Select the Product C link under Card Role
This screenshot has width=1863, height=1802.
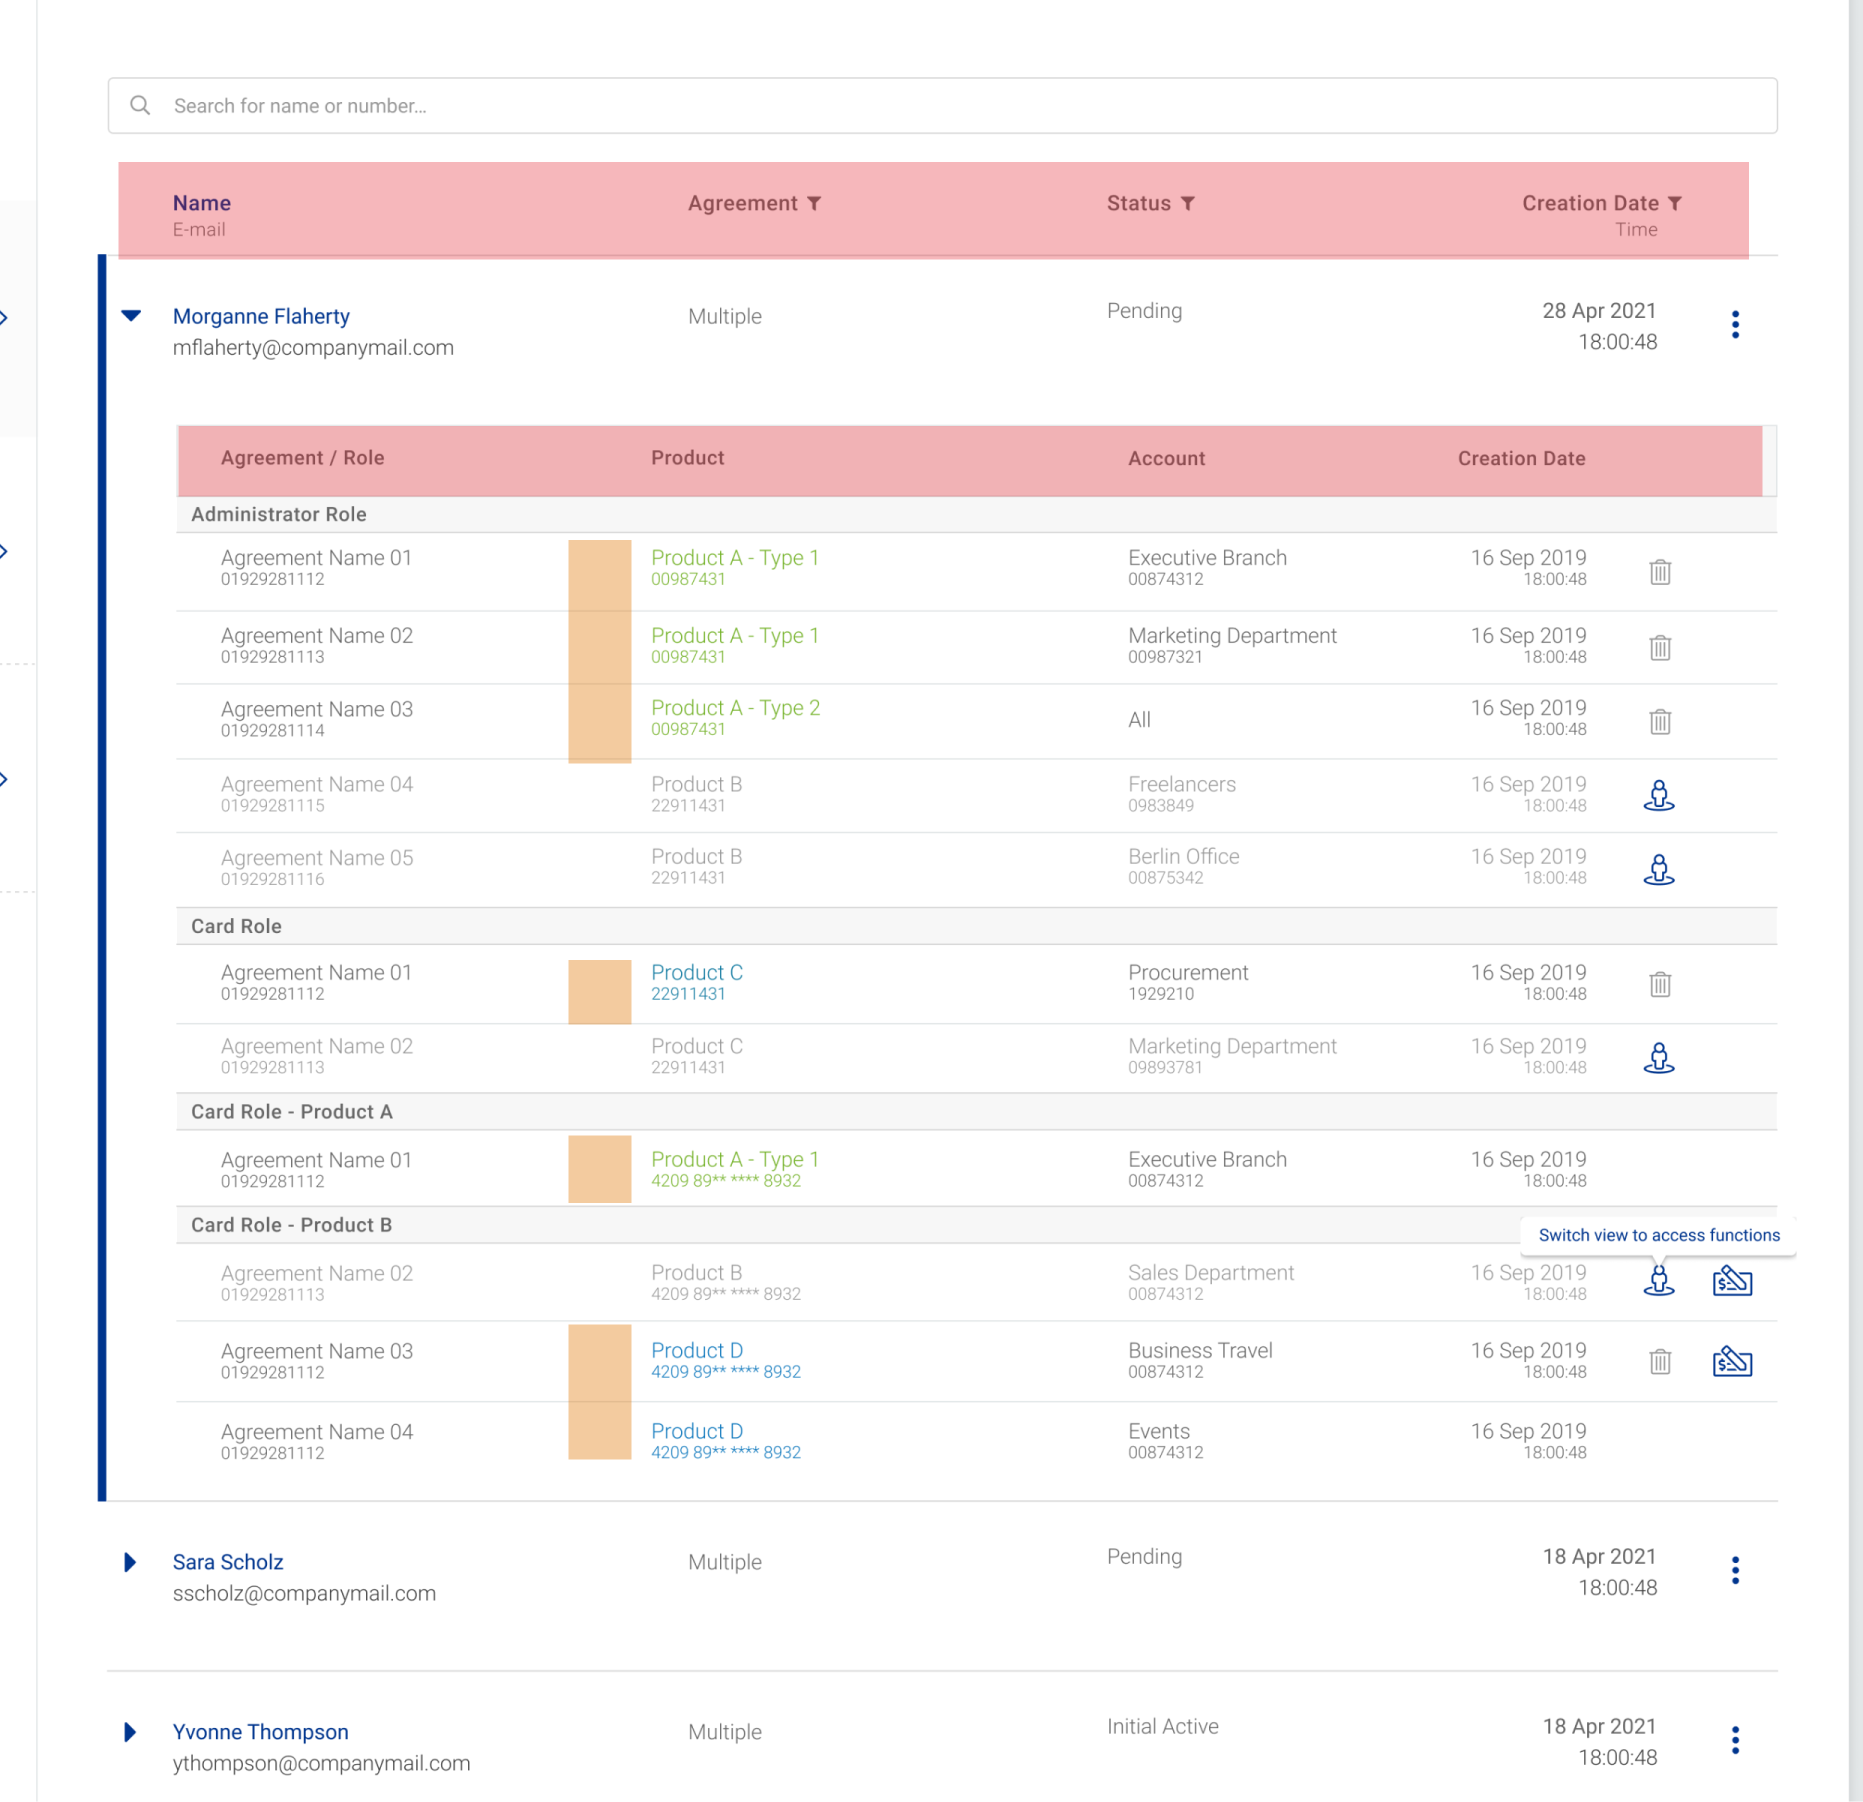pyautogui.click(x=697, y=972)
